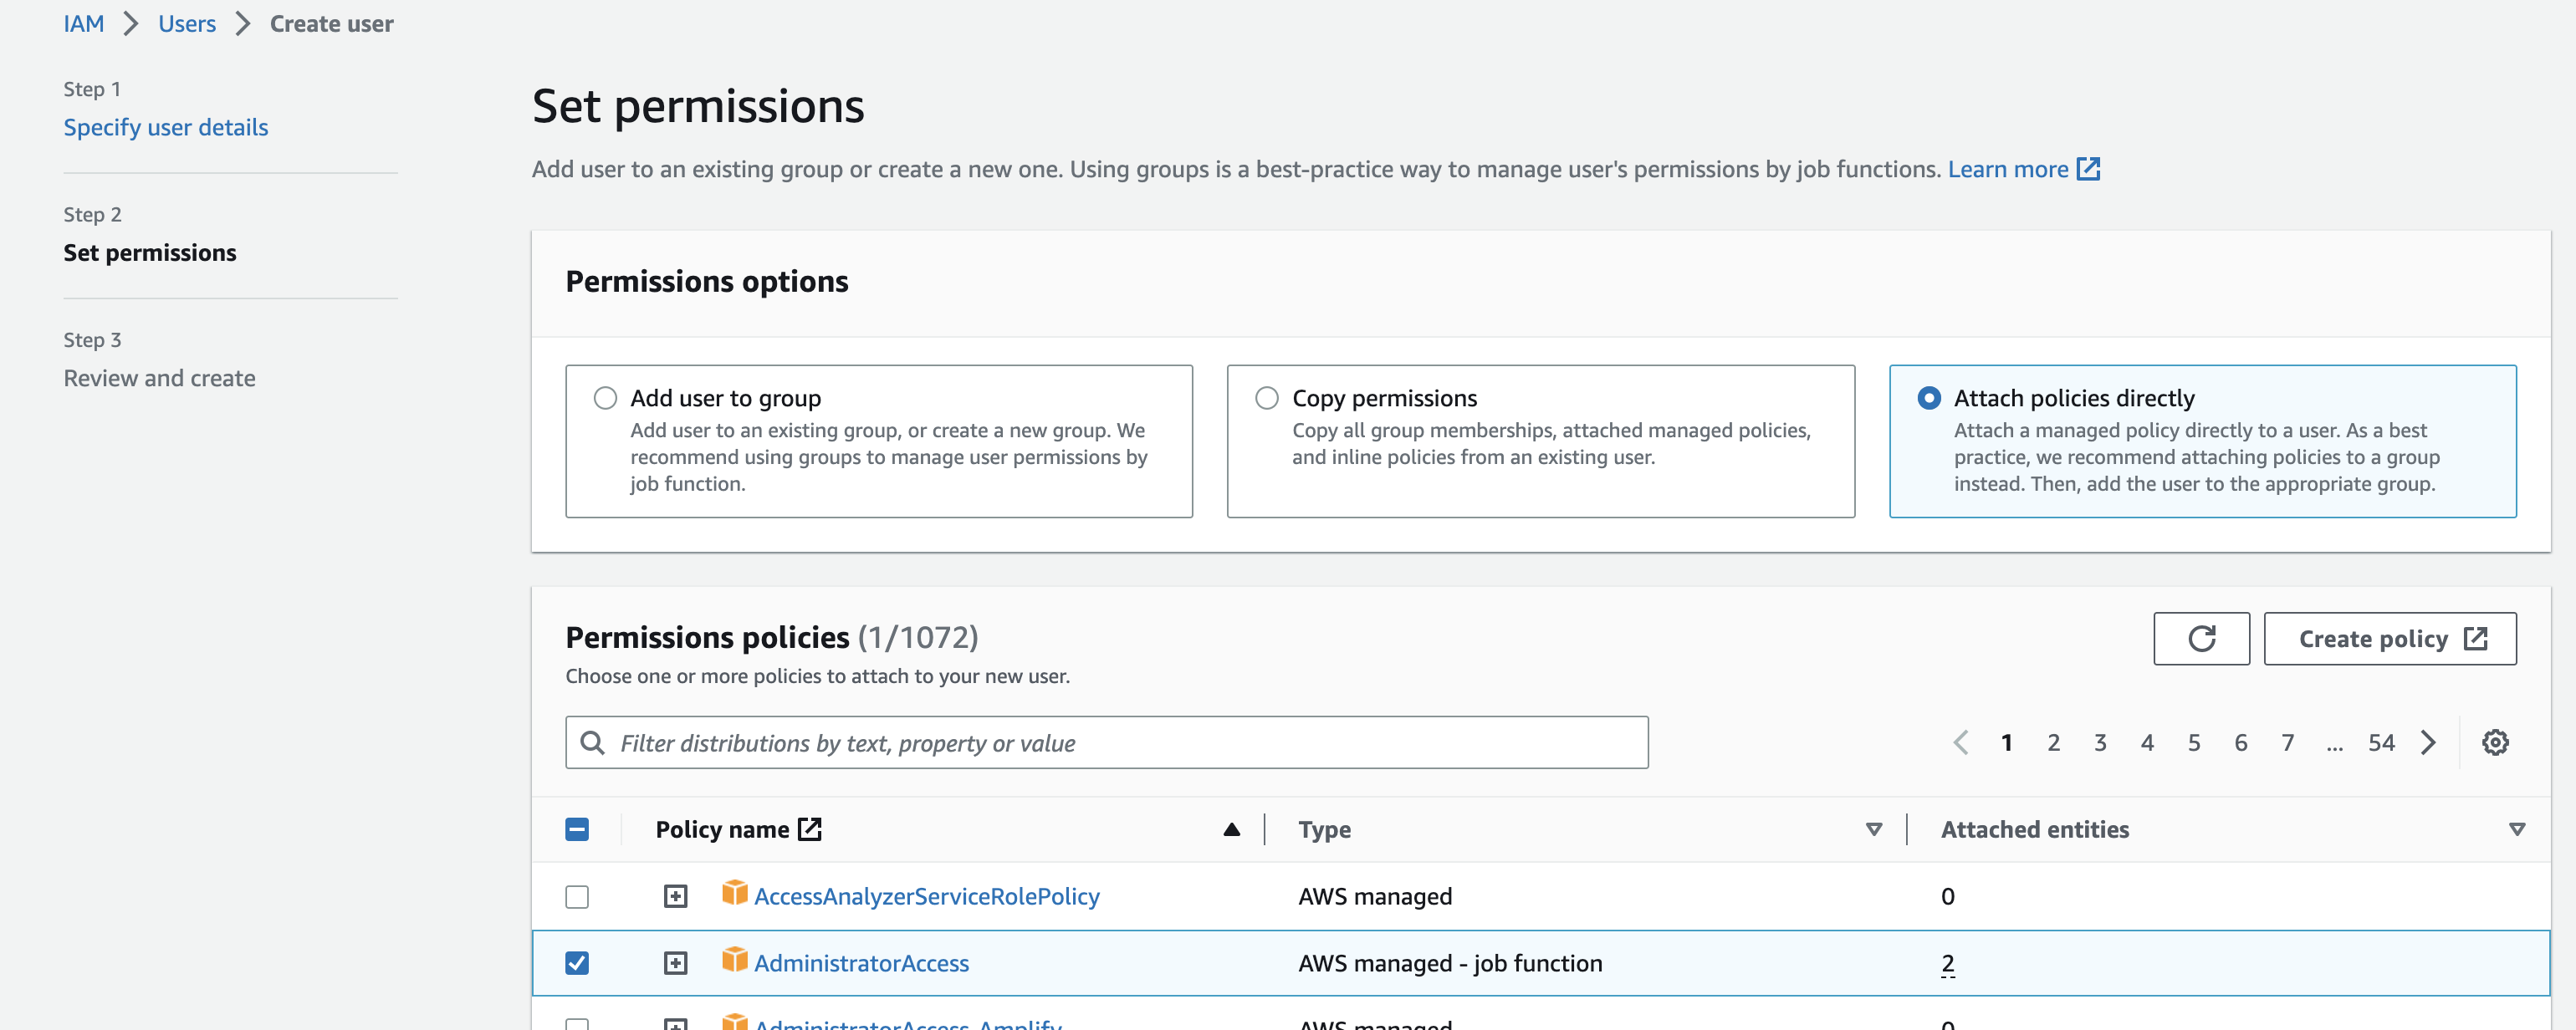Open the Attached entities column sort arrow
Screen dimensions: 2576x1030
(x=2517, y=829)
